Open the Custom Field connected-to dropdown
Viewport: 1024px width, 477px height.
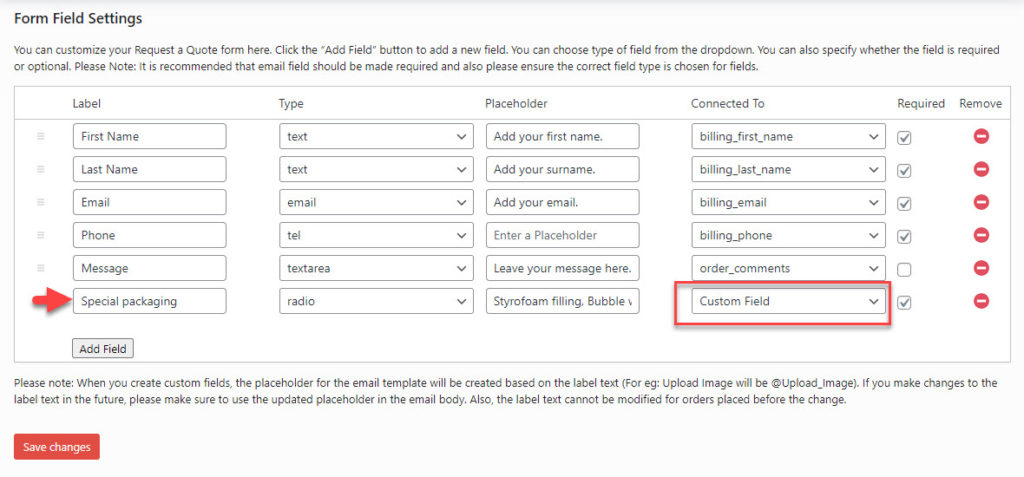788,301
